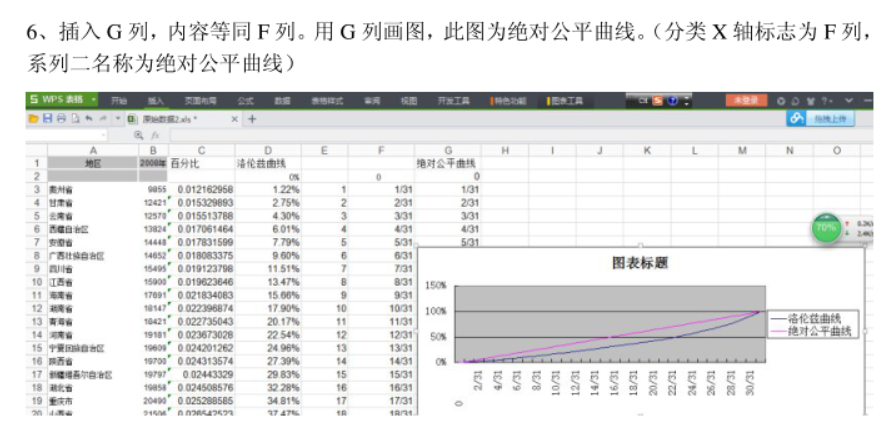
Task: Click into the formula bar
Action: pyautogui.click(x=520, y=135)
